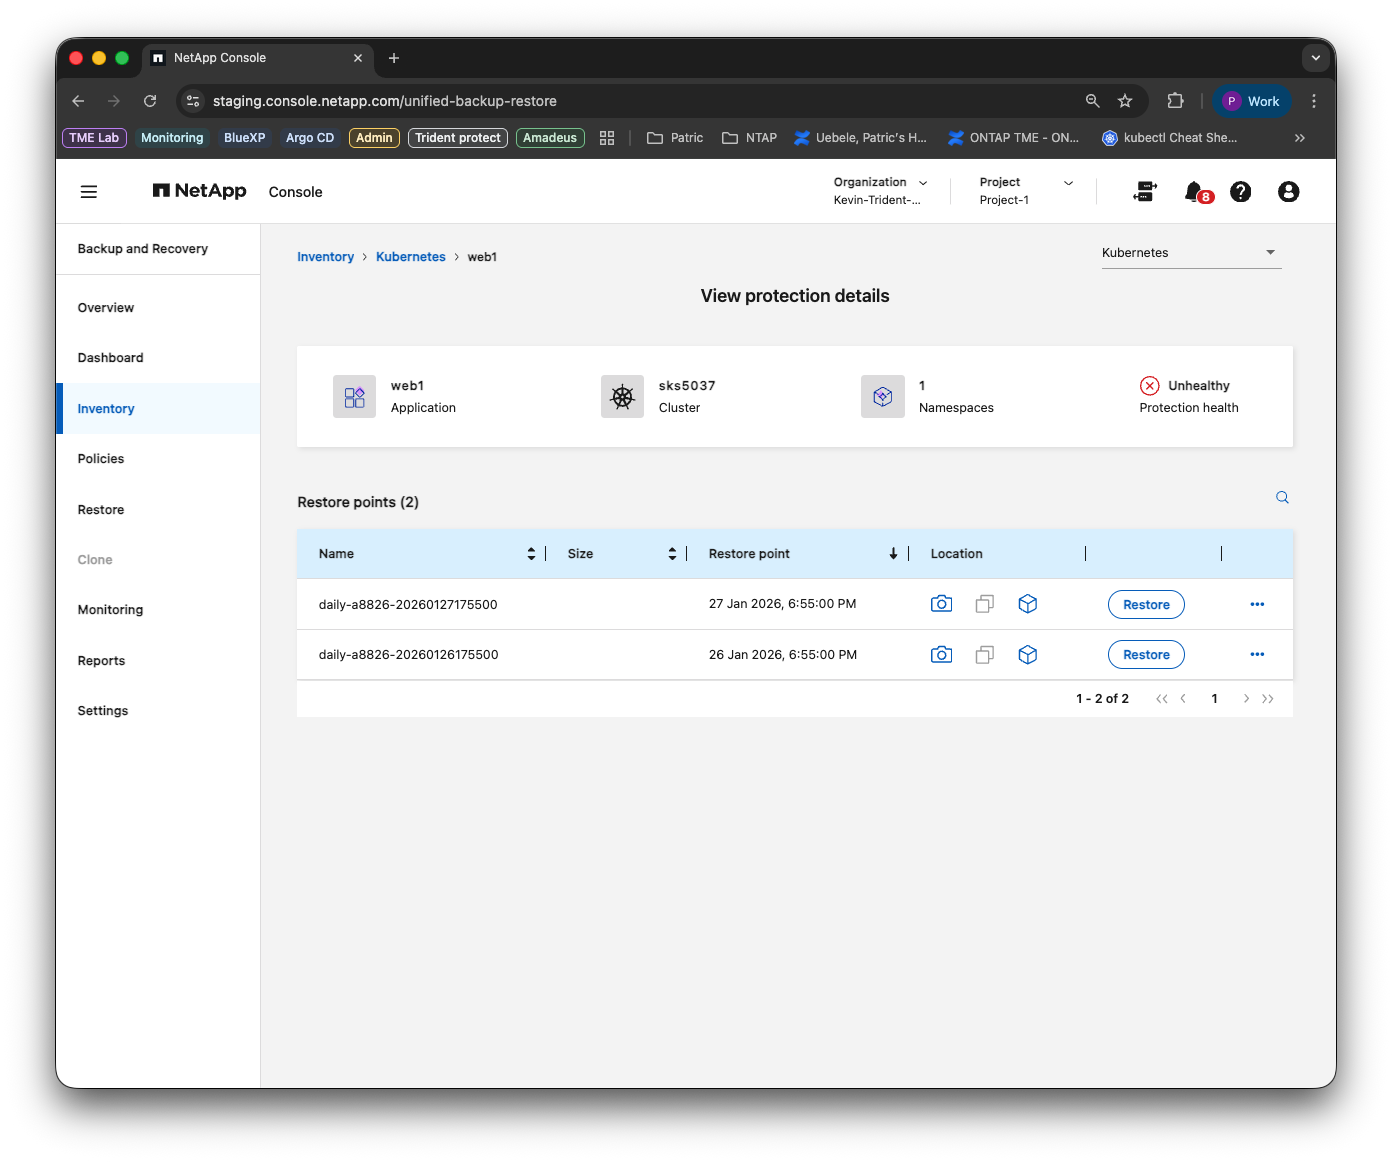Screen dimensions: 1392x1162
Task: Open the notifications bell with 8 alerts
Action: (1196, 192)
